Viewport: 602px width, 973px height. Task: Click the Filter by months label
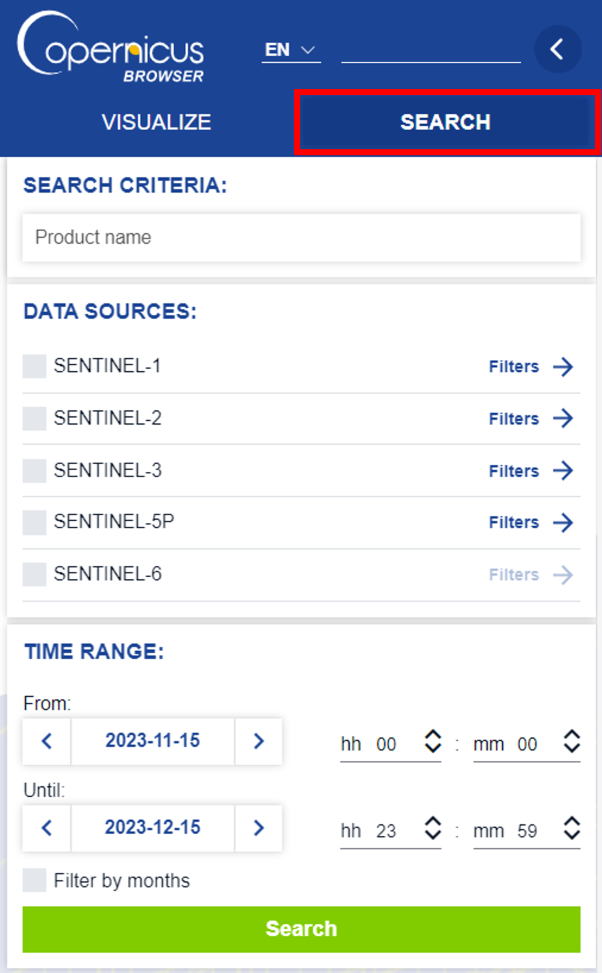click(122, 881)
